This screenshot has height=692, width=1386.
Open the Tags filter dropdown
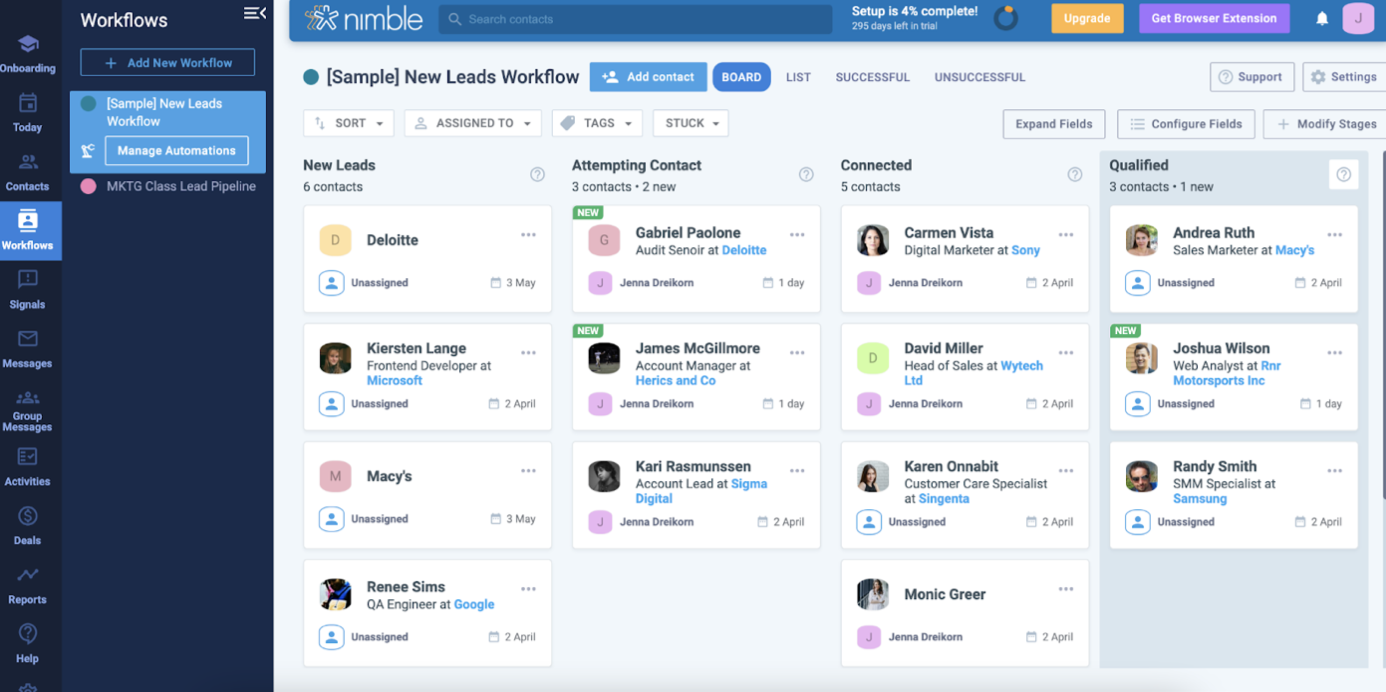(597, 123)
